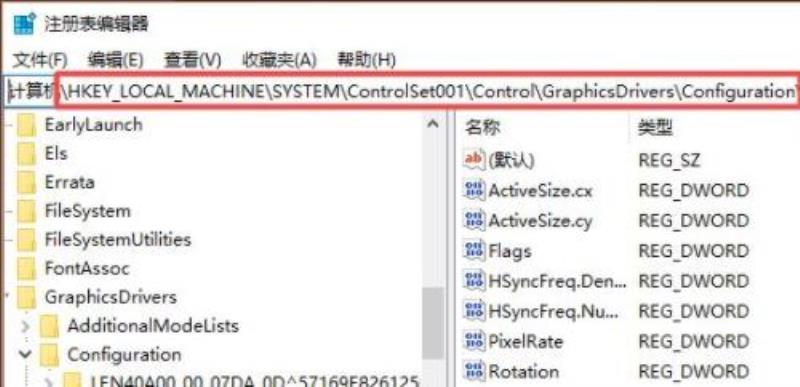800x387 pixels.
Task: Click the tree pane scrollbar up arrow
Action: tap(433, 124)
